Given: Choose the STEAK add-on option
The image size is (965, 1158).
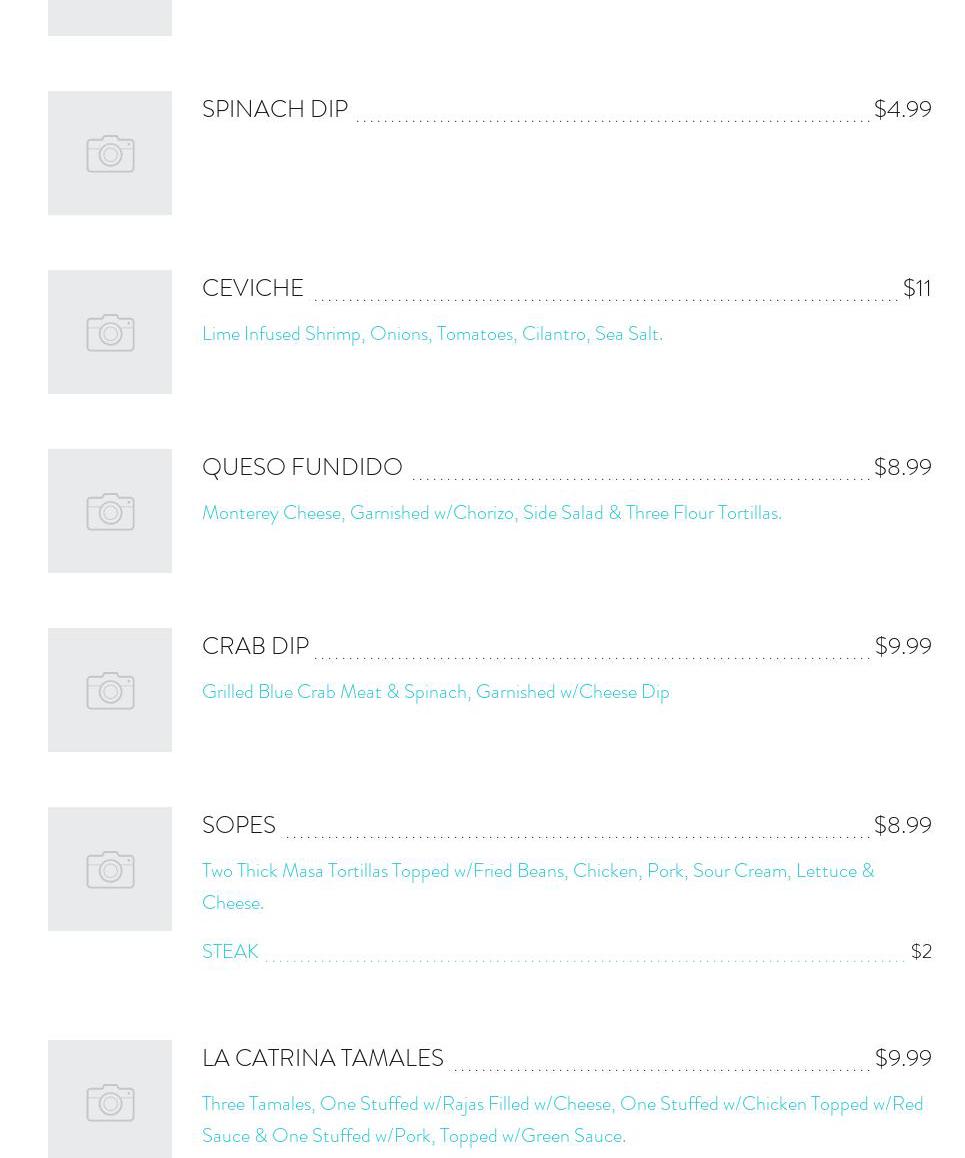Looking at the screenshot, I should point(230,951).
